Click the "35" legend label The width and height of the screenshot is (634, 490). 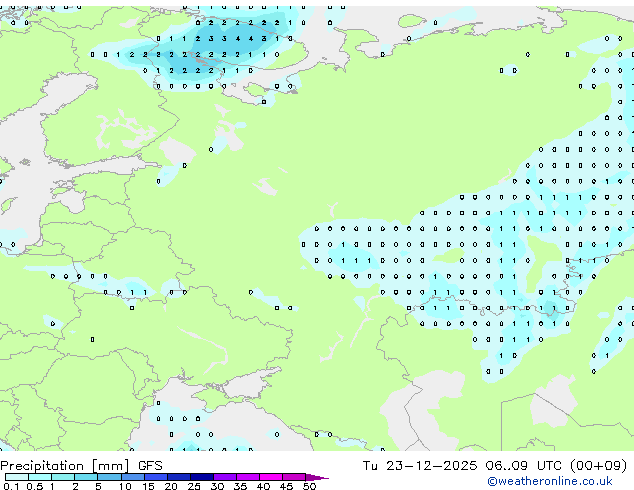coord(240,486)
